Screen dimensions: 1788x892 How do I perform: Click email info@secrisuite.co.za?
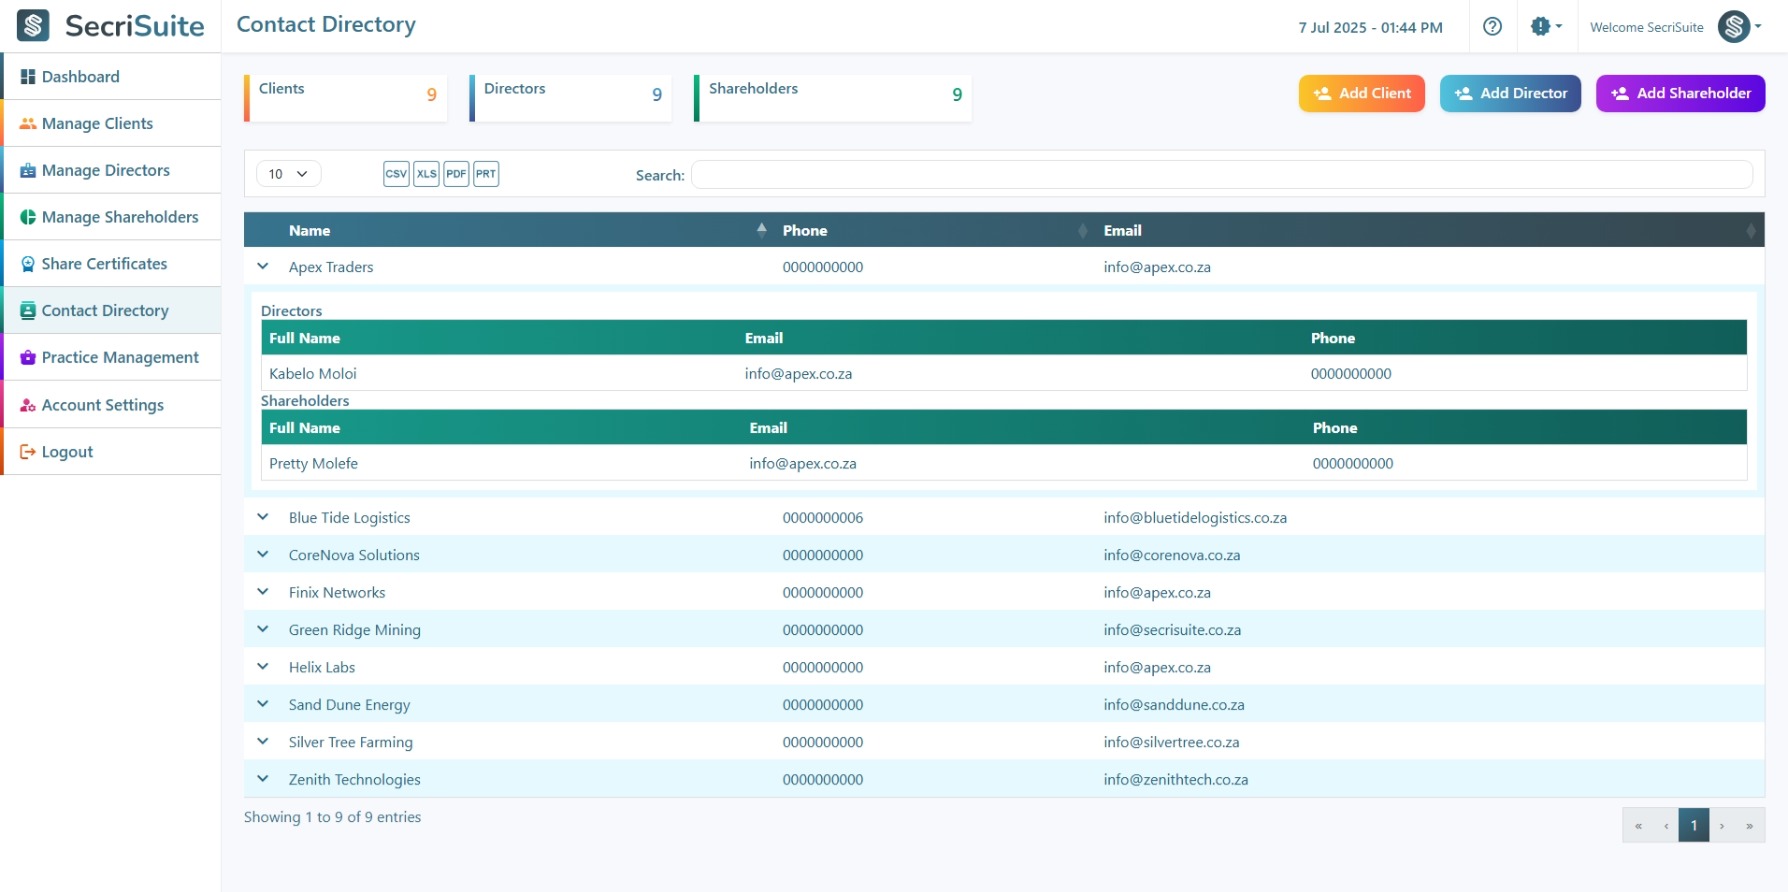pos(1172,630)
